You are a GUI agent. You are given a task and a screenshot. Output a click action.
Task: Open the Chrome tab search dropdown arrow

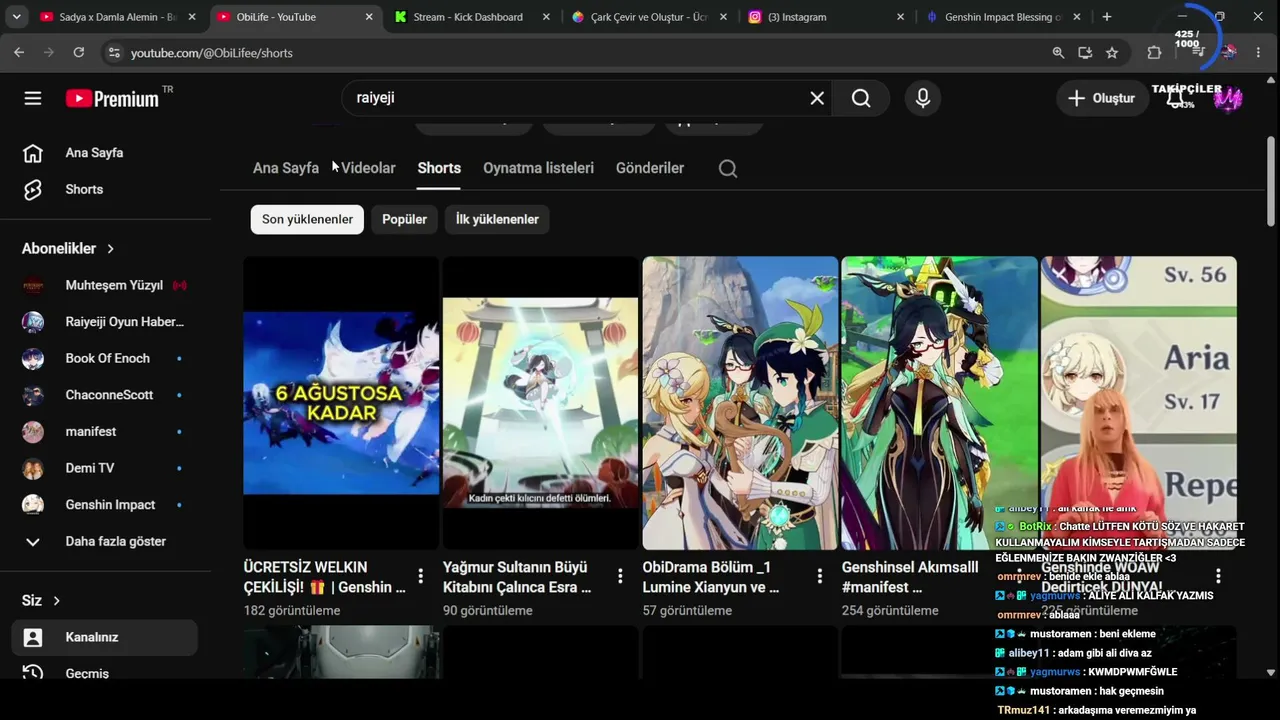[x=17, y=17]
